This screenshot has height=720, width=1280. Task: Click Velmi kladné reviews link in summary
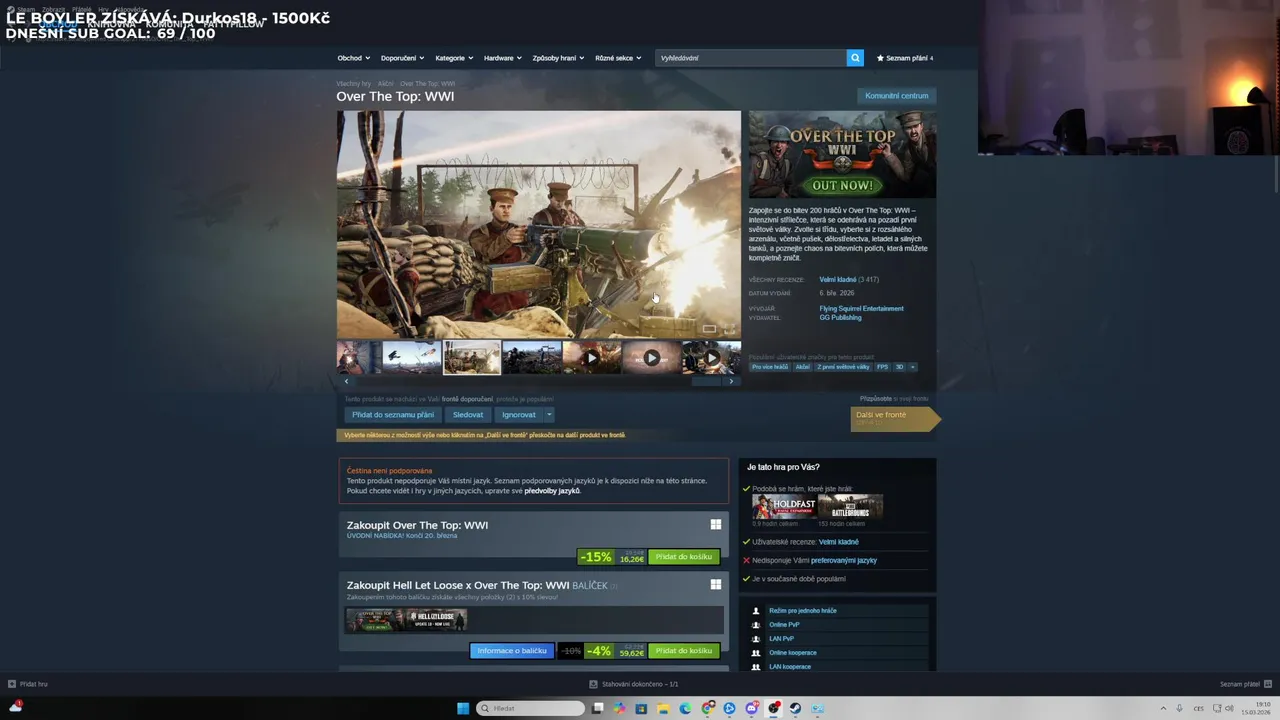[x=836, y=279]
